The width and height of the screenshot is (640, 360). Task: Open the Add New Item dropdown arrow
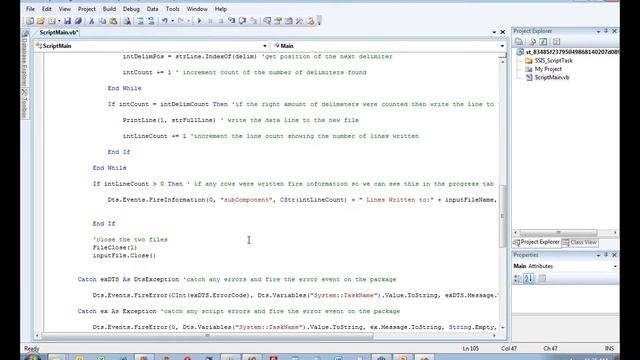[x=59, y=21]
